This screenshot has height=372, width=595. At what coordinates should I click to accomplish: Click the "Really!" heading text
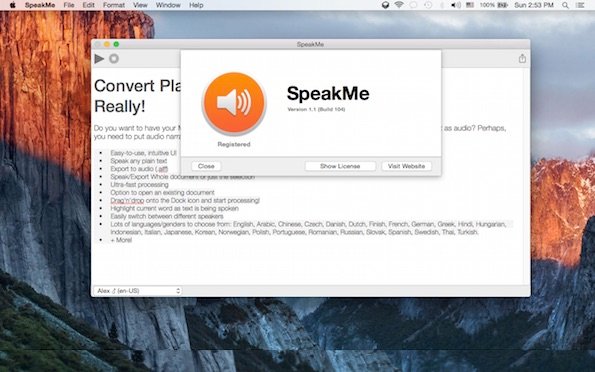(x=120, y=106)
